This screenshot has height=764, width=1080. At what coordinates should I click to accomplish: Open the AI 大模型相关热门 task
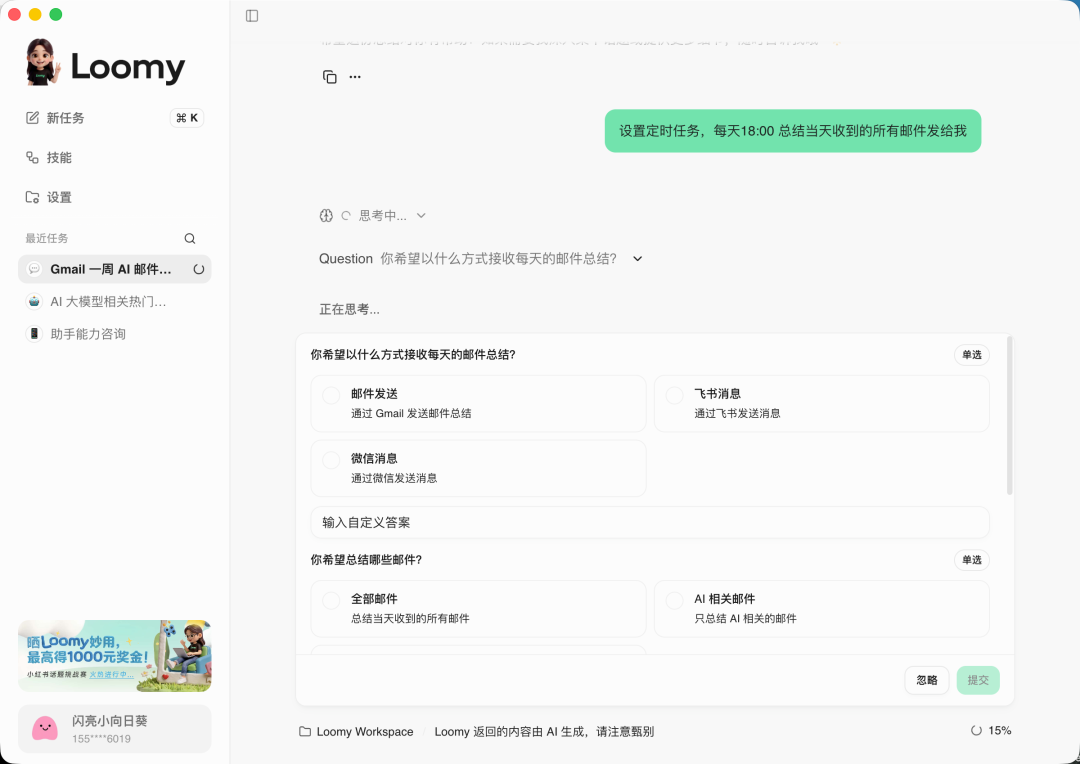[x=114, y=302]
